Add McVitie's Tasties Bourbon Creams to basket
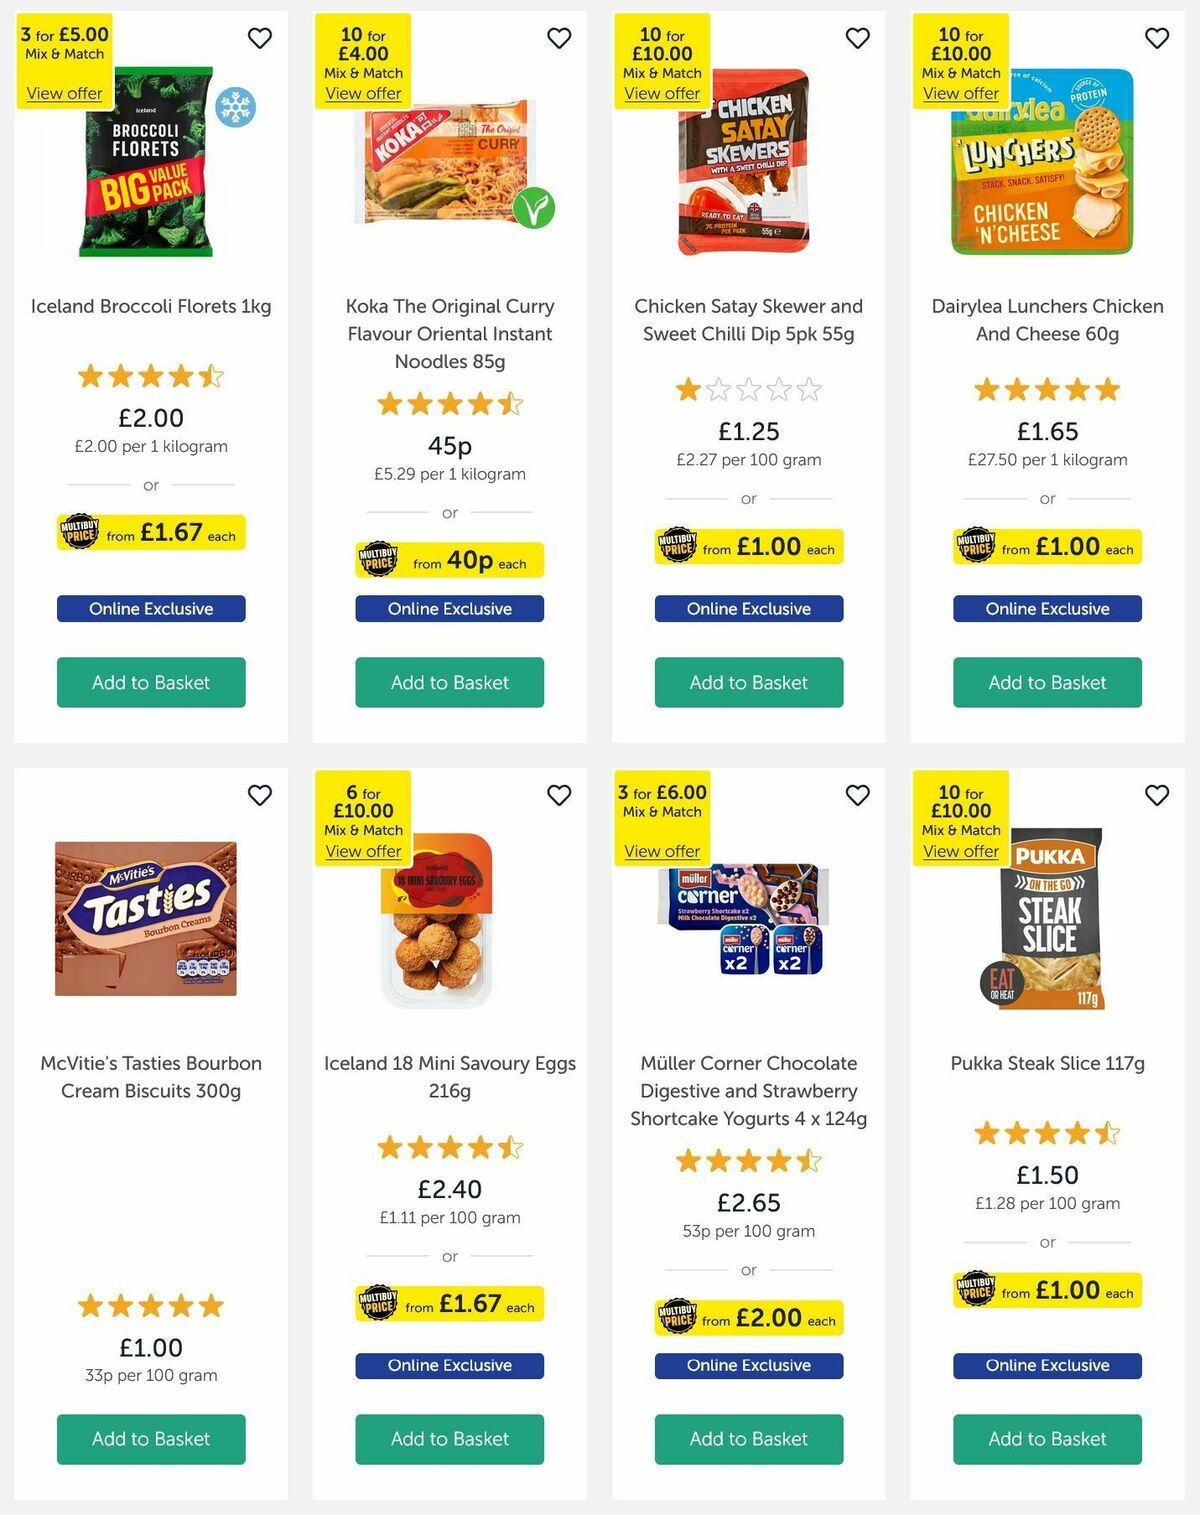Screen dimensions: 1200x1515 (150, 1439)
